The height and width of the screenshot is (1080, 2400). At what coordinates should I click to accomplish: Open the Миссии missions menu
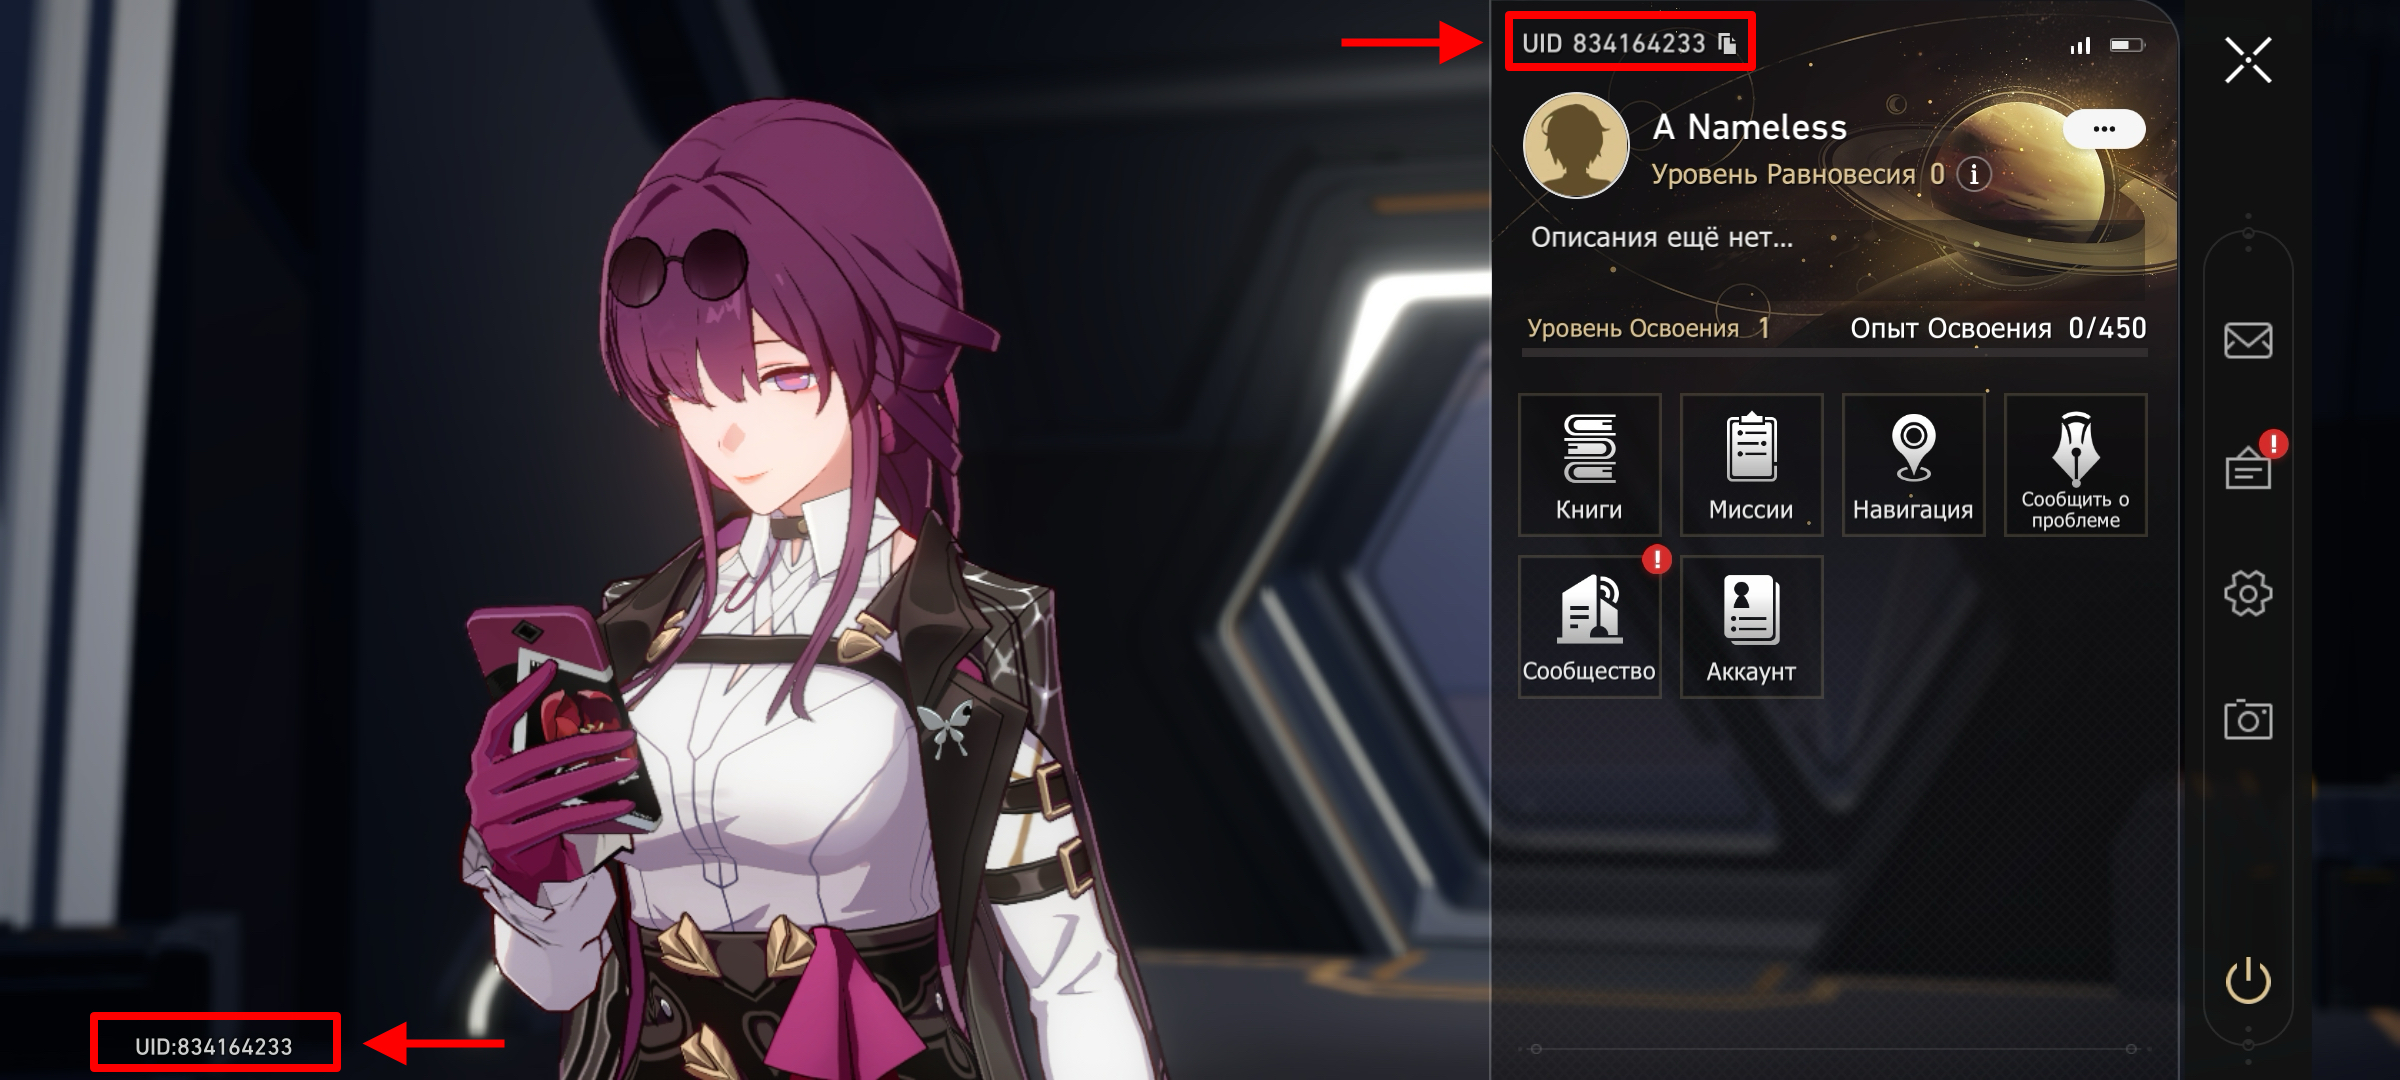pyautogui.click(x=1751, y=465)
